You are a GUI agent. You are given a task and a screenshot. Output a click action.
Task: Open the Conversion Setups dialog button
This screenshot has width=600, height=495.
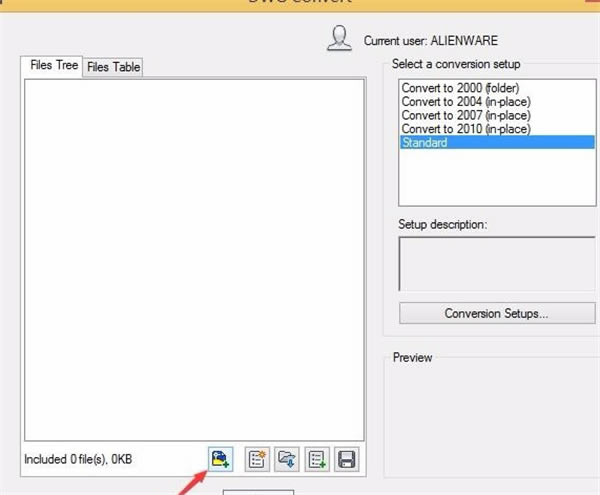pos(497,313)
